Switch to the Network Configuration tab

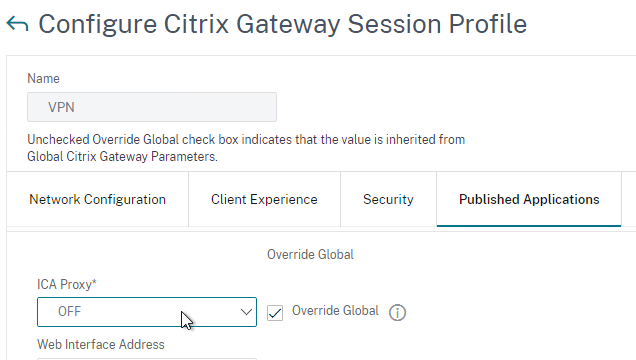pyautogui.click(x=97, y=199)
